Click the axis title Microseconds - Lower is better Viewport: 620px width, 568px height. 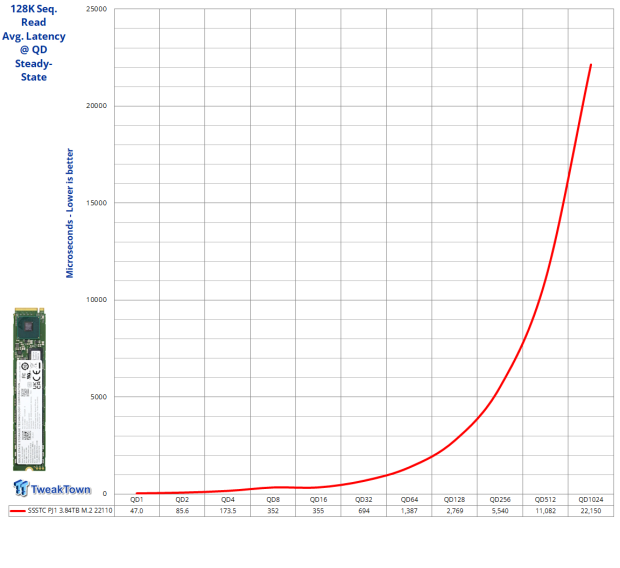point(70,213)
